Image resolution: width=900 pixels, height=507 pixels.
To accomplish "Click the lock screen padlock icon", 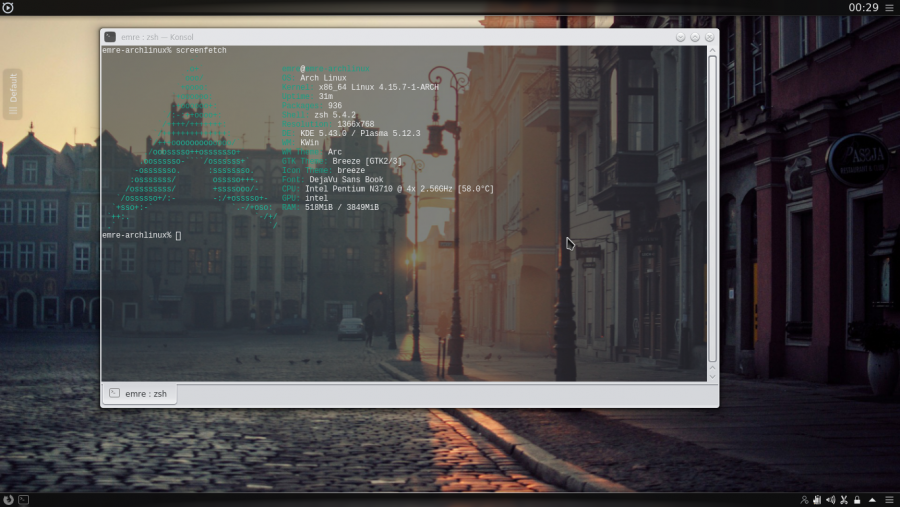I will pyautogui.click(x=857, y=500).
